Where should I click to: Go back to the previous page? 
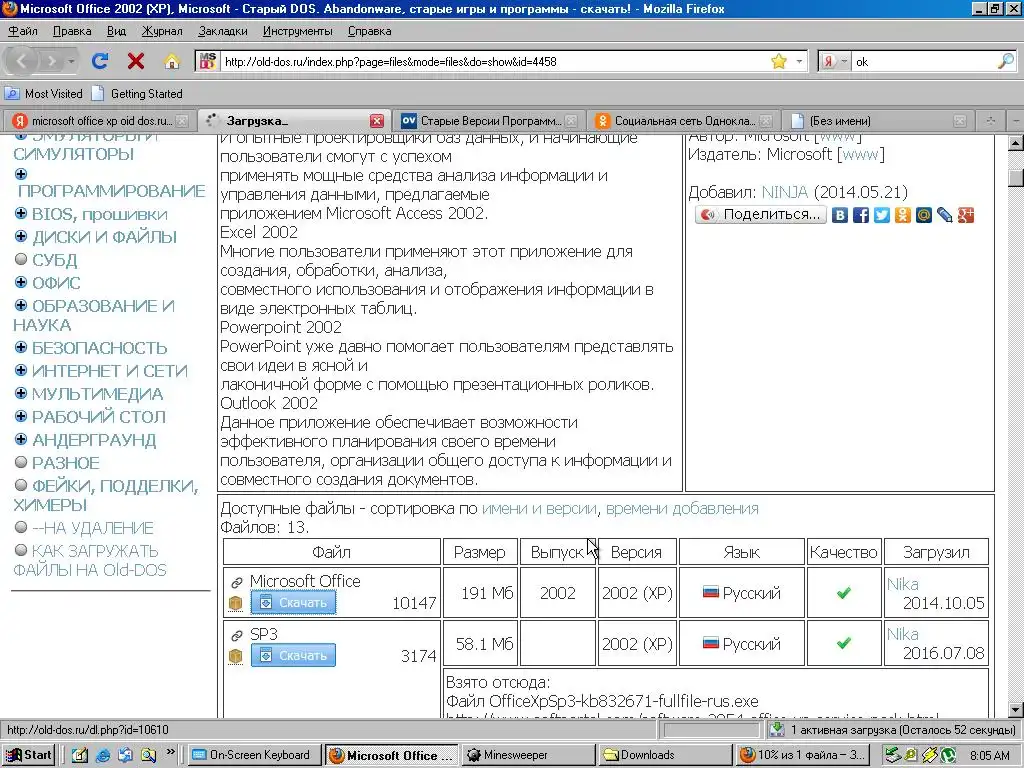point(22,61)
